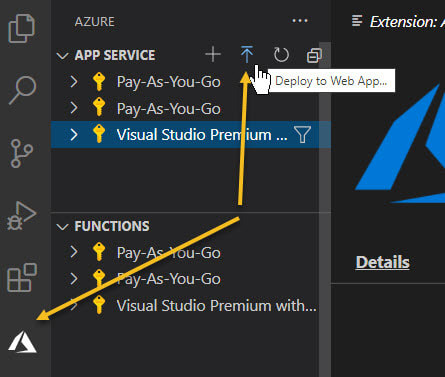Viewport: 445px width, 377px height.
Task: Expand second Pay-As-You-Go under Functions
Action: pyautogui.click(x=74, y=279)
